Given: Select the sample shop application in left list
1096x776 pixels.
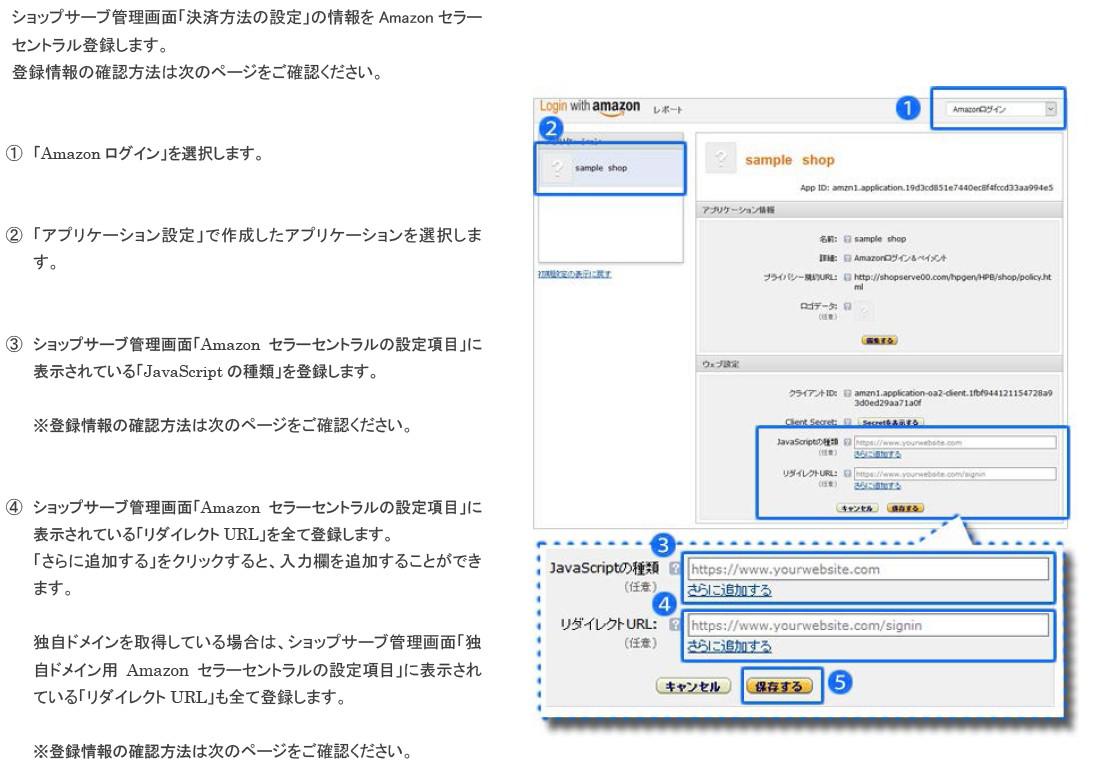Looking at the screenshot, I should click(x=610, y=168).
